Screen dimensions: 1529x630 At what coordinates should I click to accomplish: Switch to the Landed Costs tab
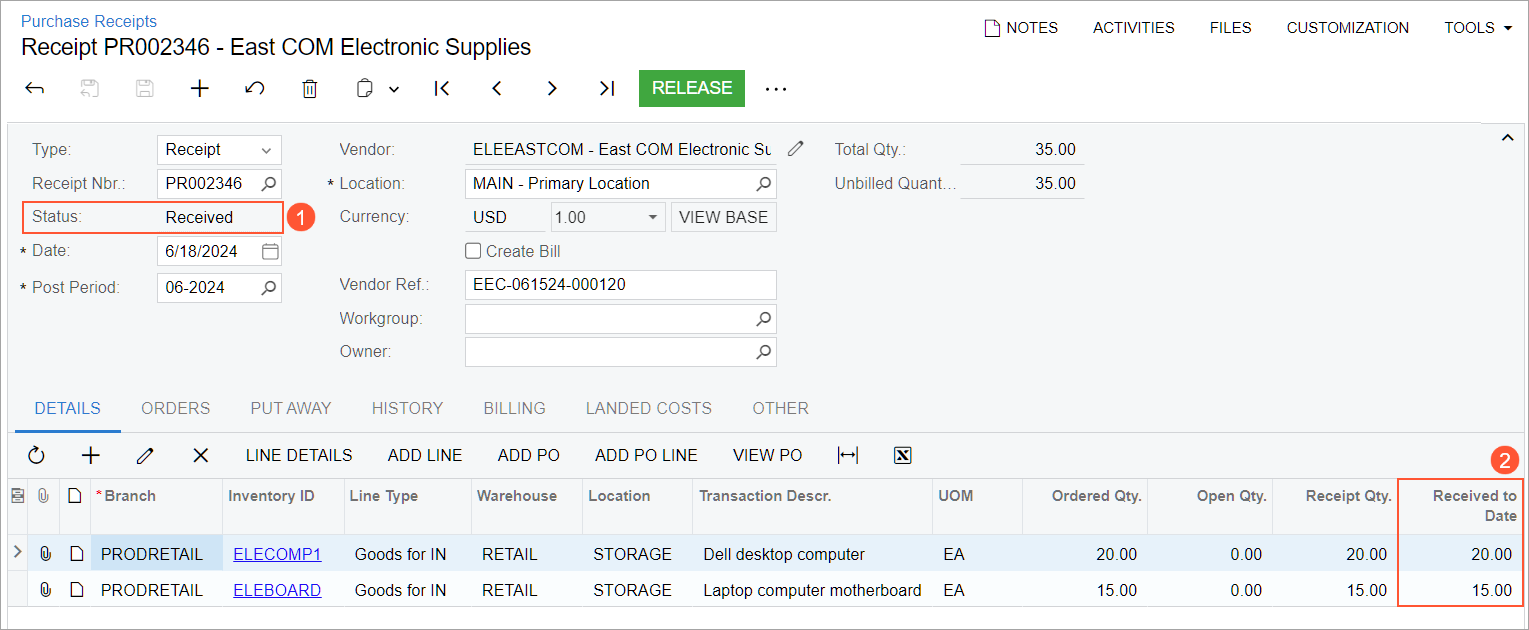pos(648,408)
